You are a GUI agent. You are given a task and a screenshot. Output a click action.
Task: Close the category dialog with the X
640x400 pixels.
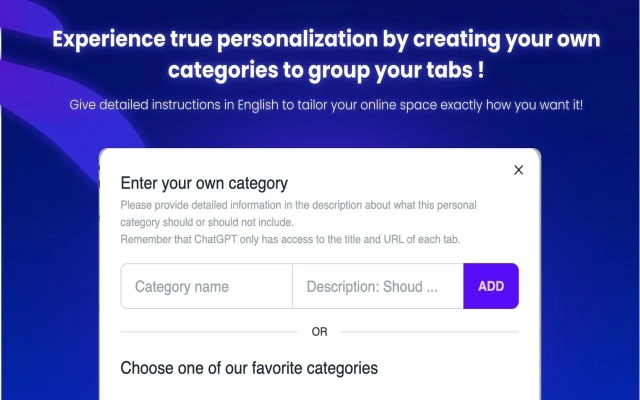pyautogui.click(x=518, y=170)
